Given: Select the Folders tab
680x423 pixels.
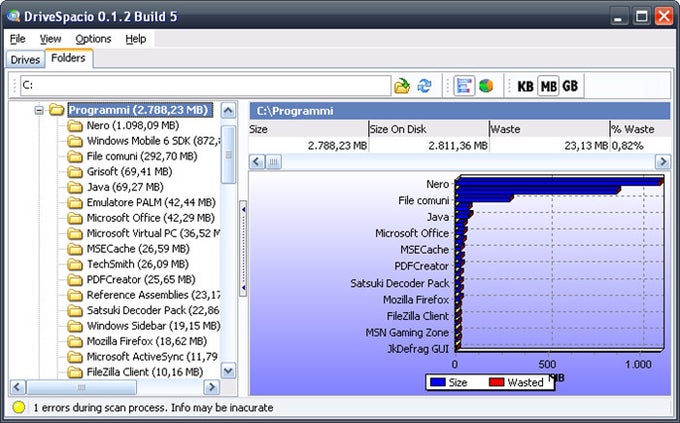Looking at the screenshot, I should (68, 58).
